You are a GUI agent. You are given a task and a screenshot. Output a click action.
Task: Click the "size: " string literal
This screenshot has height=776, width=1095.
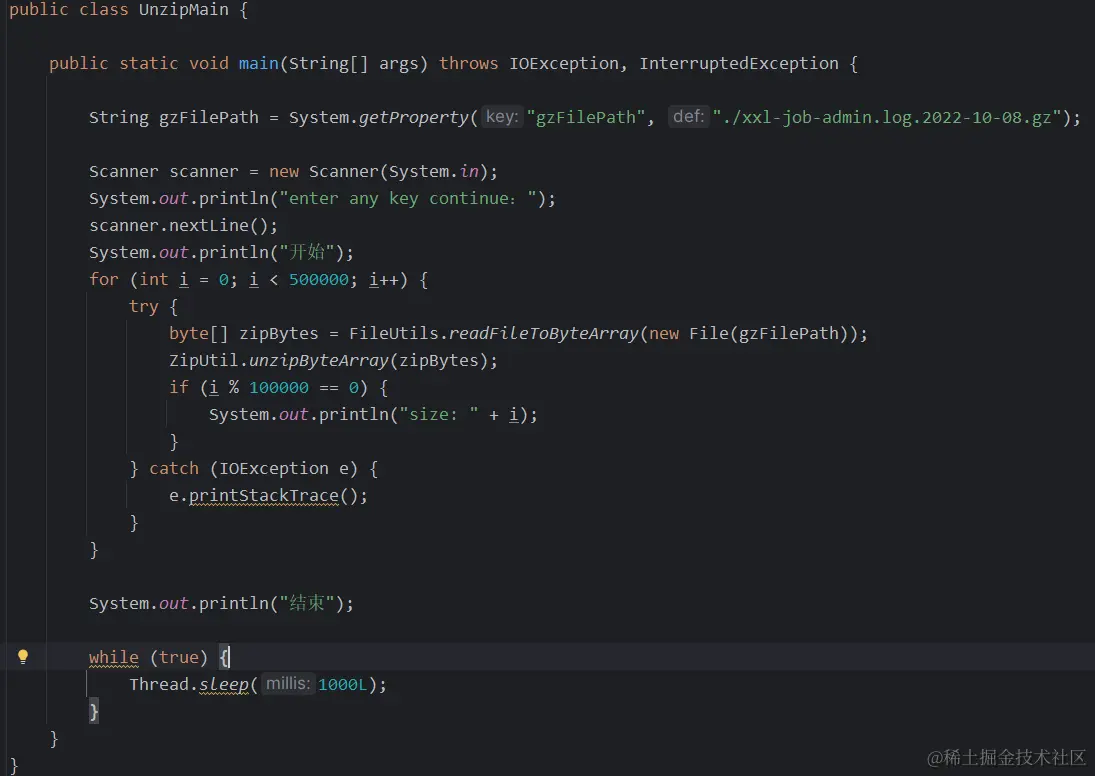pyautogui.click(x=439, y=414)
